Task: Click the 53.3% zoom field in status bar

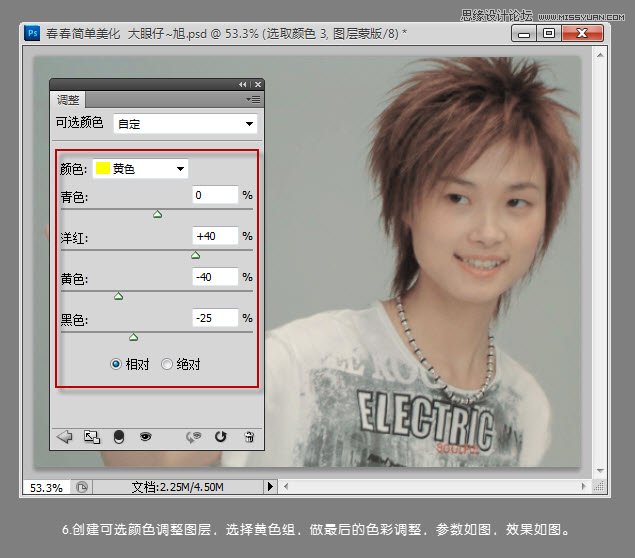Action: pos(46,488)
